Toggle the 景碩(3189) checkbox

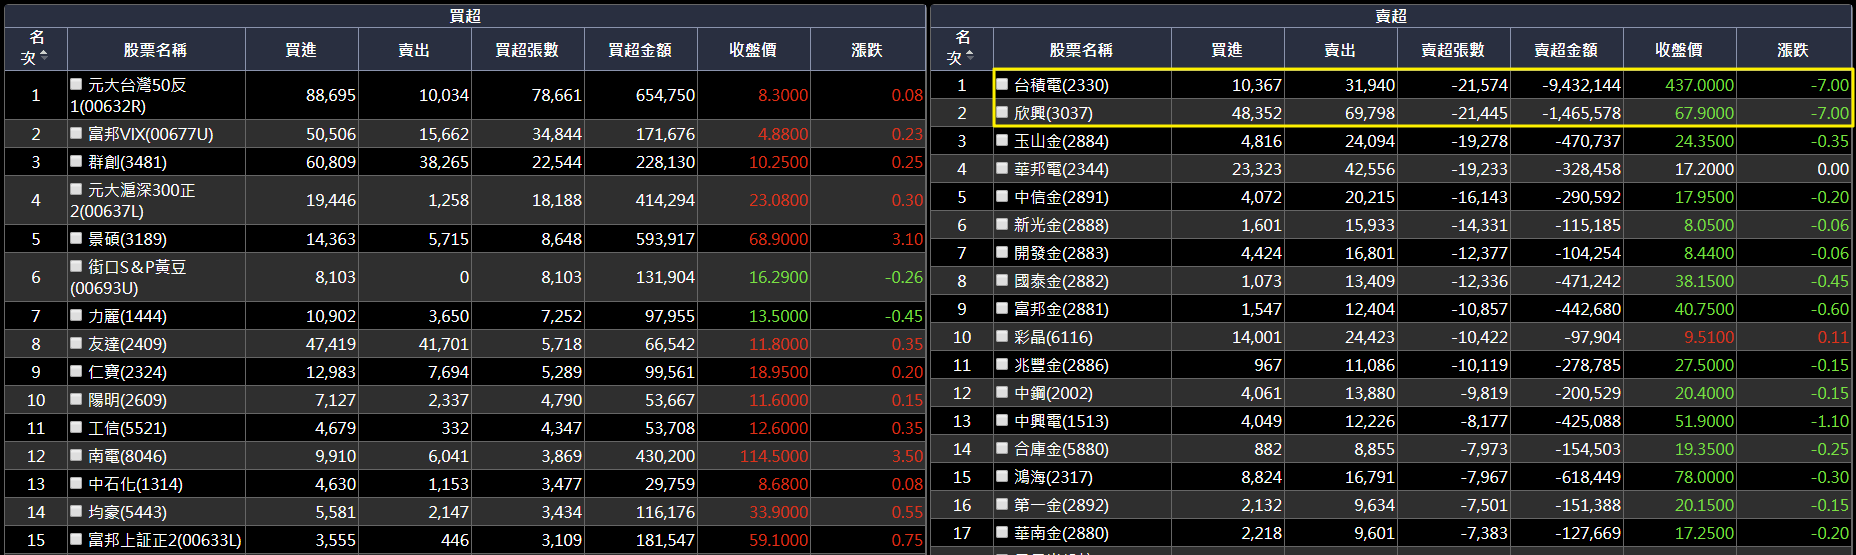pyautogui.click(x=76, y=238)
